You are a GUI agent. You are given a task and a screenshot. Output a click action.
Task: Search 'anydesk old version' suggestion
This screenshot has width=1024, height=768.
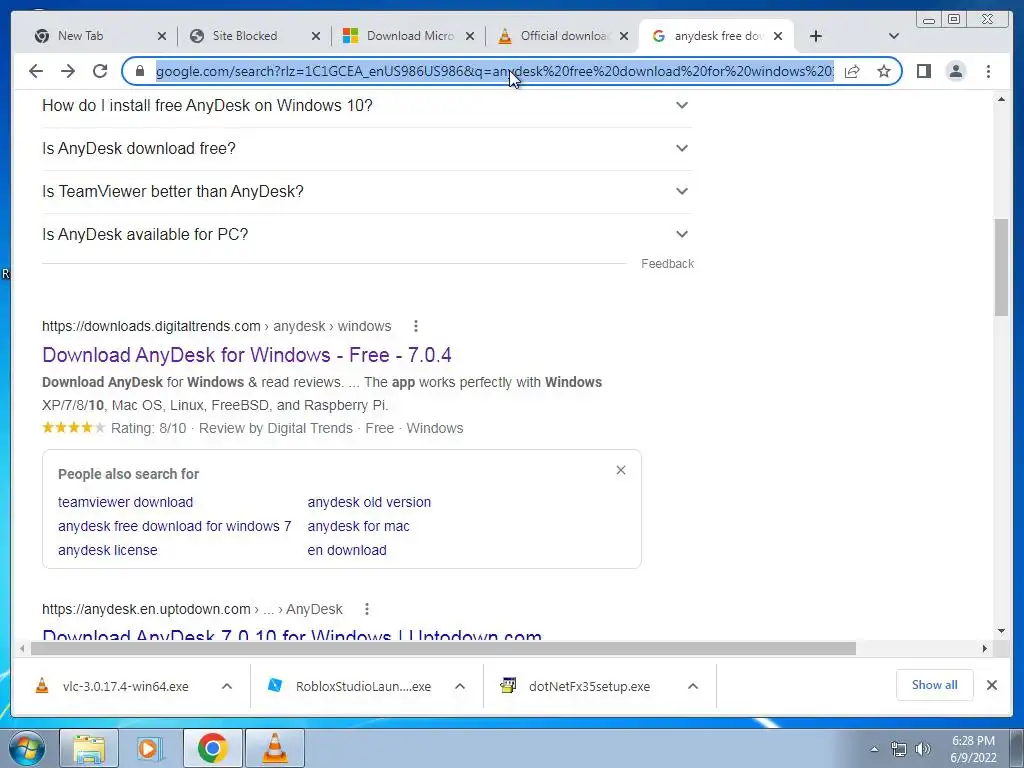click(369, 502)
